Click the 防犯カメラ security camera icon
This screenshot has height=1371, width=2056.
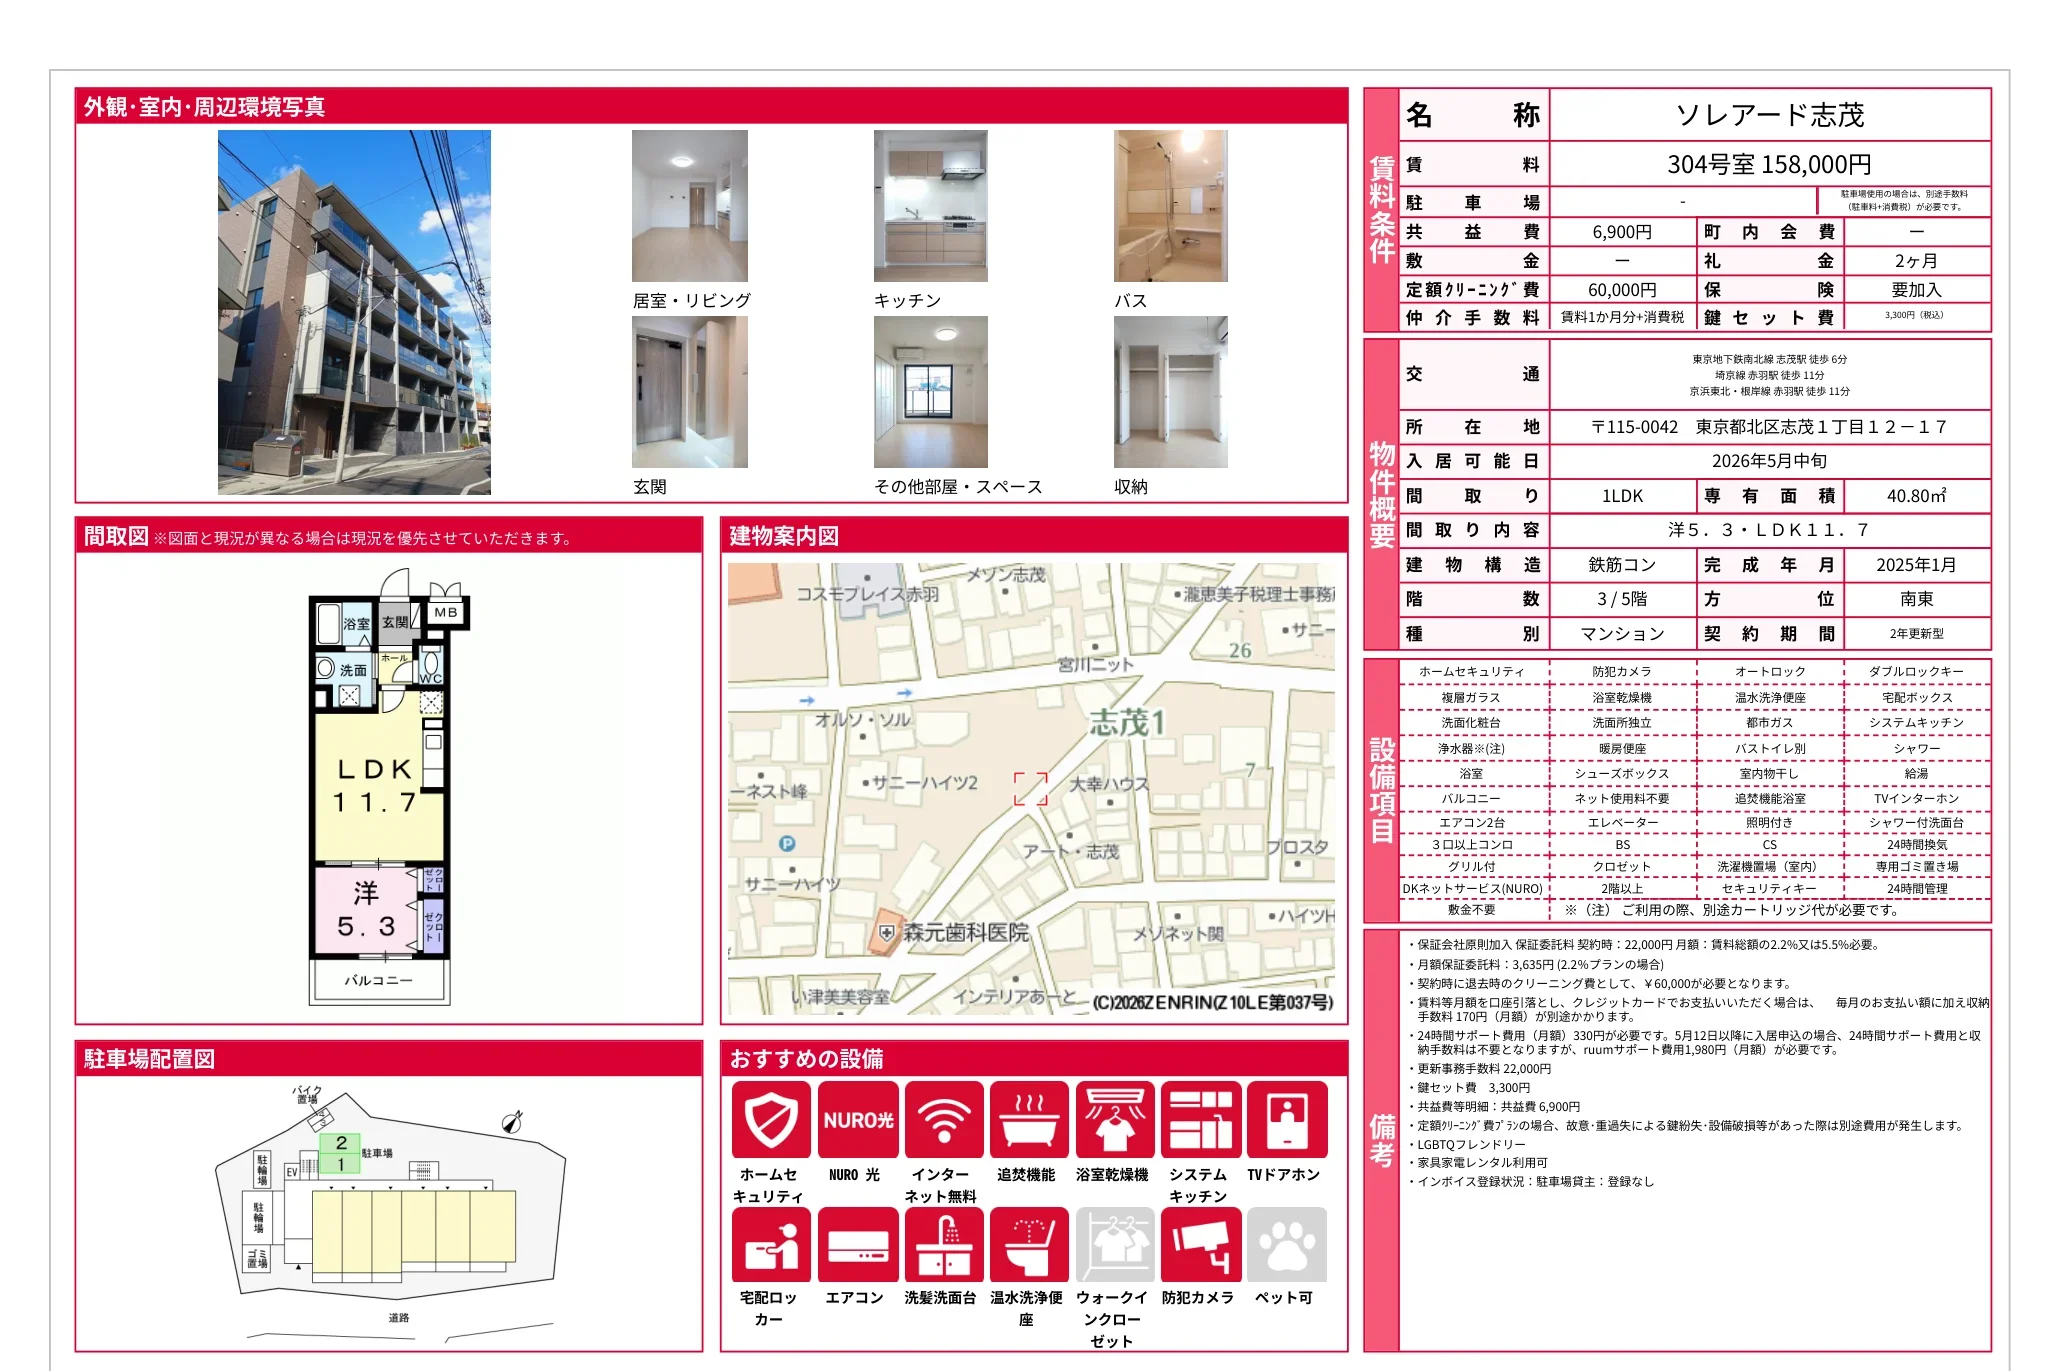point(1200,1244)
